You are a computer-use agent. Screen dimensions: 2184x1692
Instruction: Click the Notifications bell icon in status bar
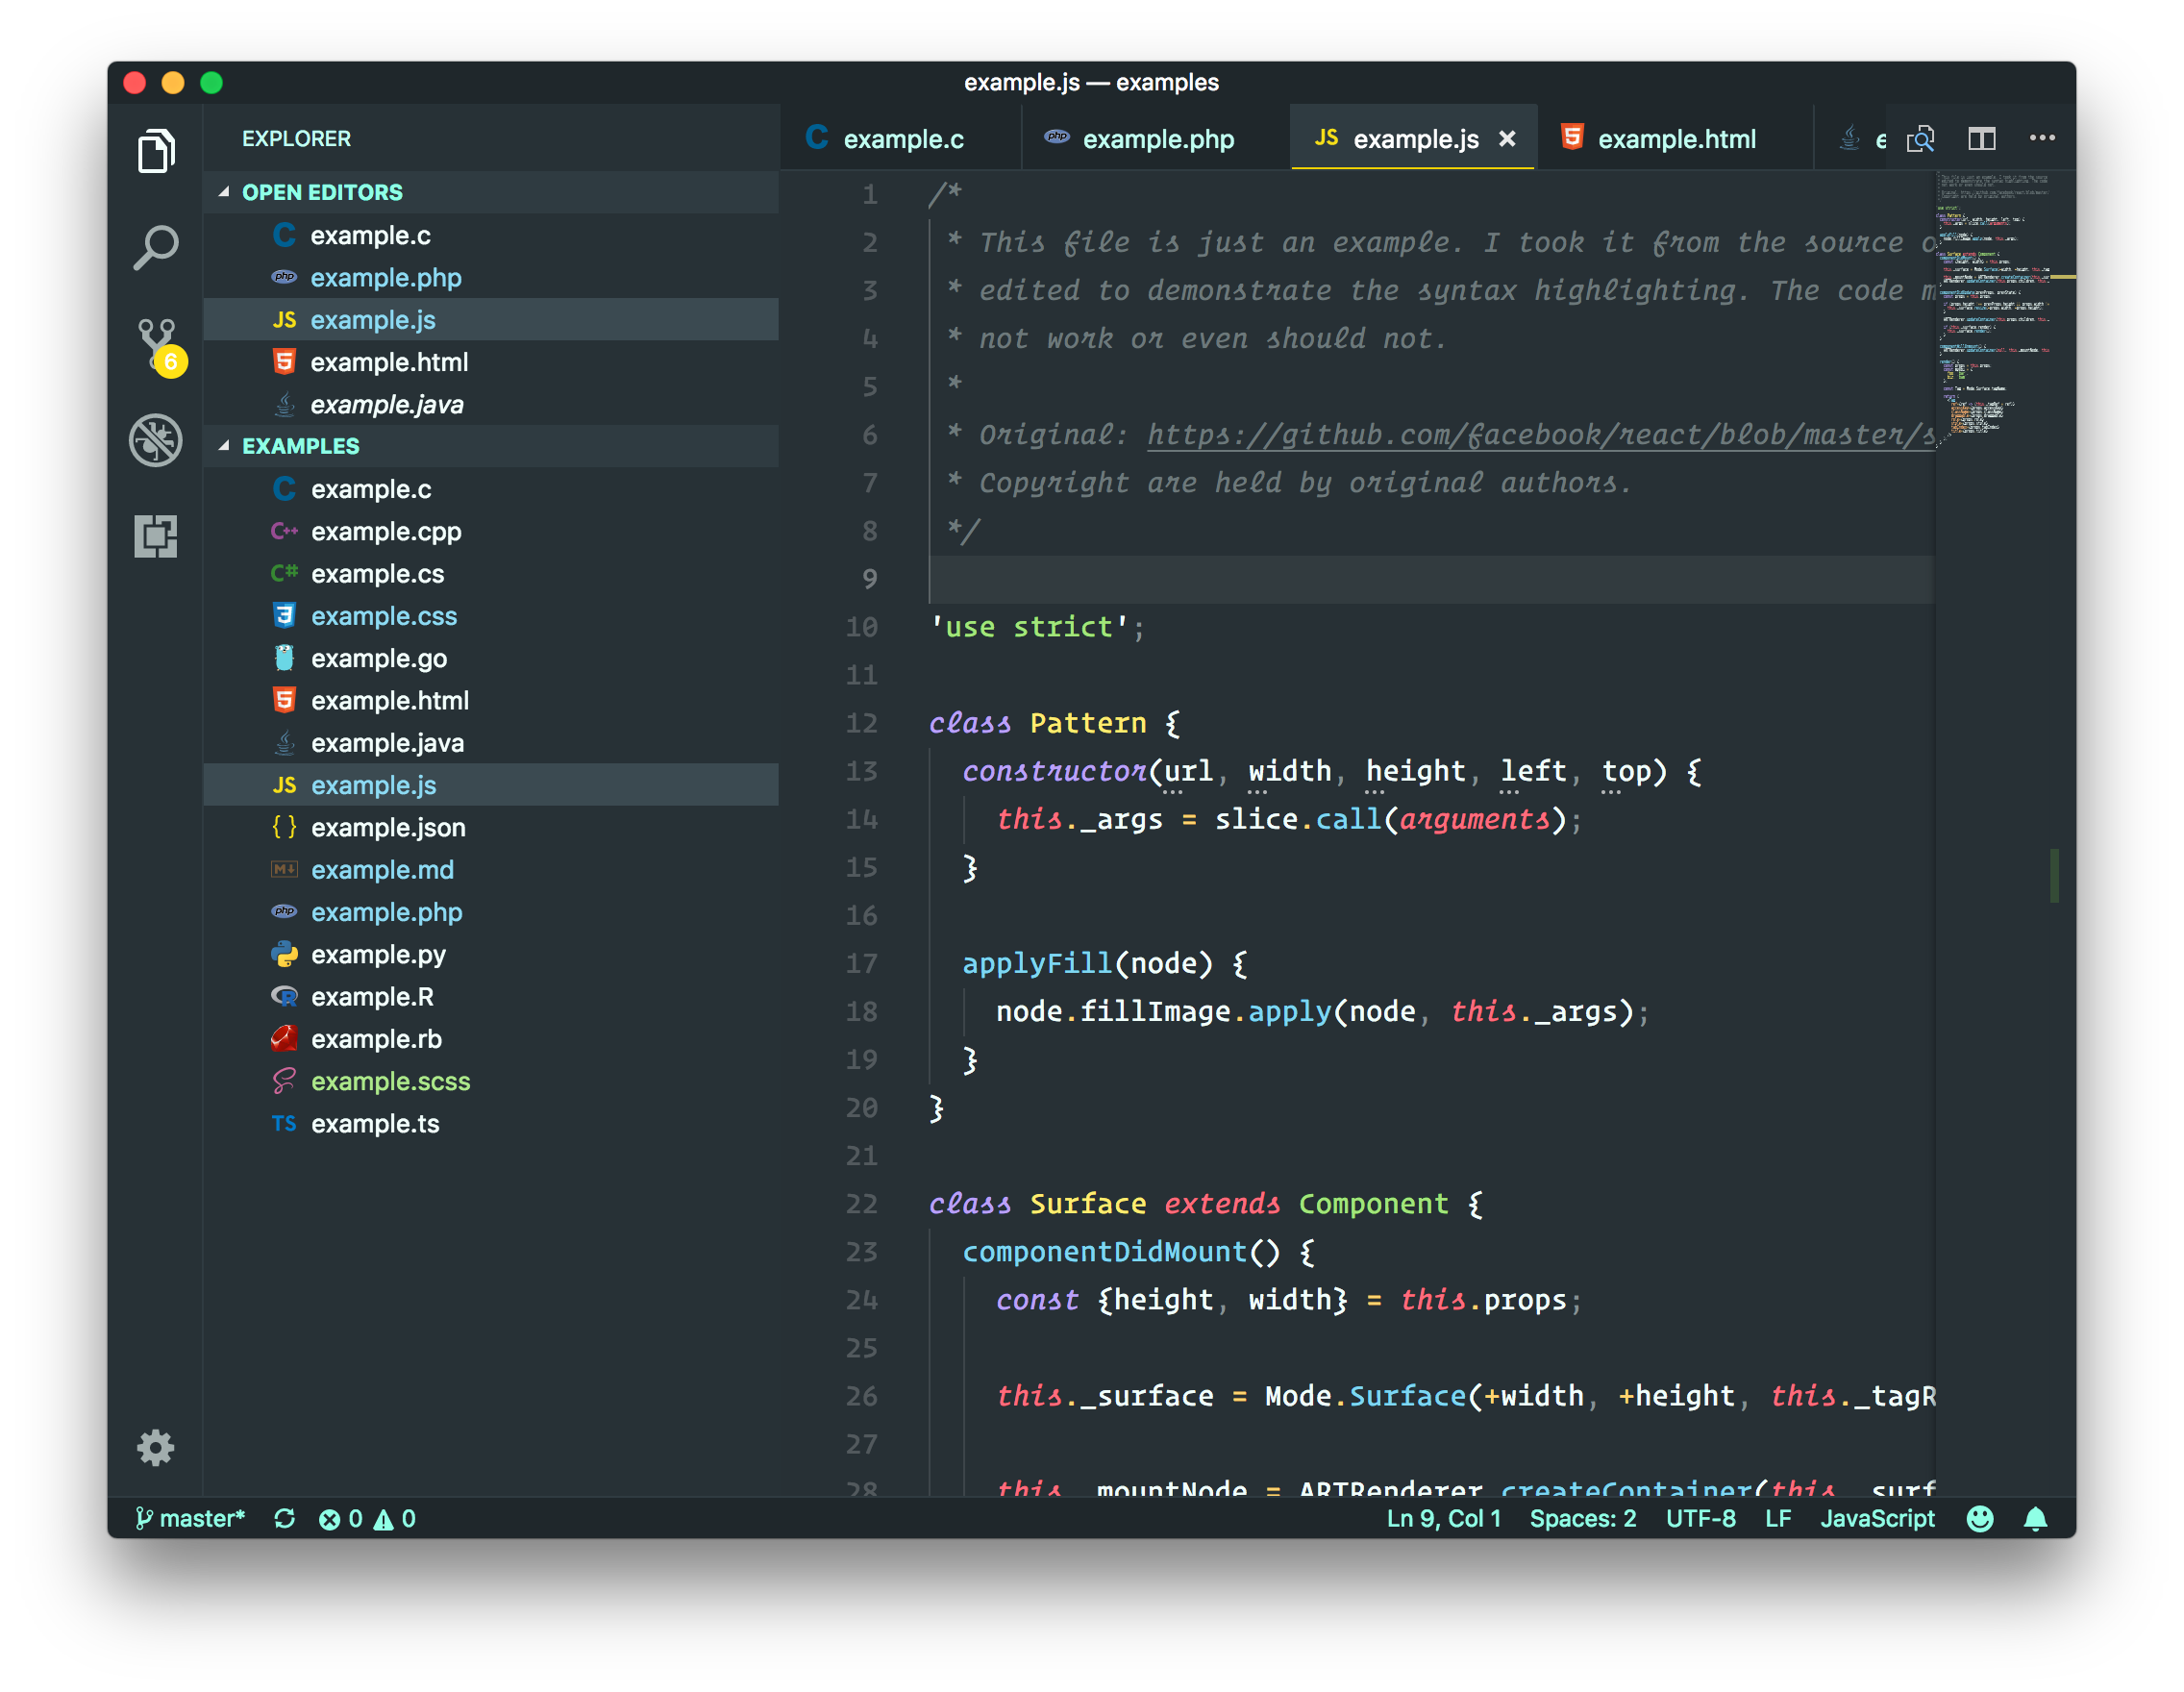coord(2033,1516)
